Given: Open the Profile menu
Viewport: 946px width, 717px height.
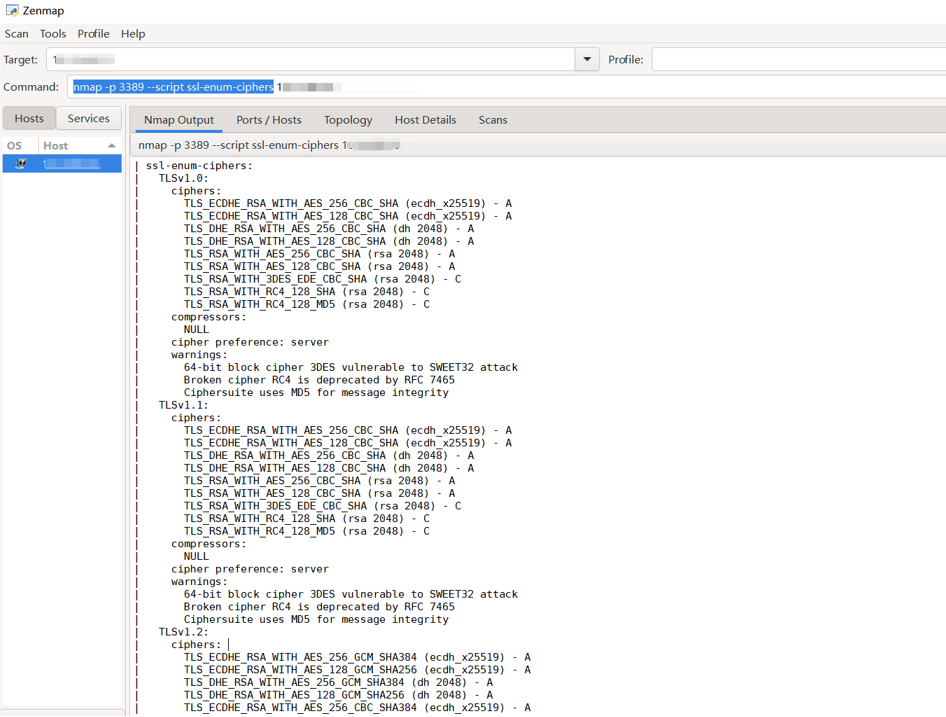Looking at the screenshot, I should coord(94,34).
